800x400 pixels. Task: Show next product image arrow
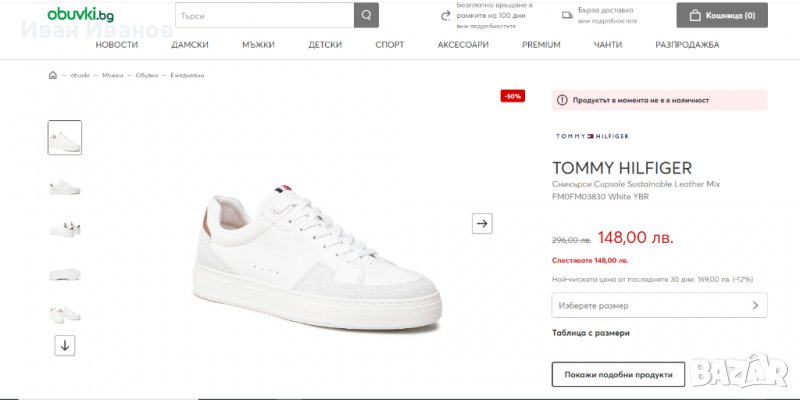(x=482, y=223)
